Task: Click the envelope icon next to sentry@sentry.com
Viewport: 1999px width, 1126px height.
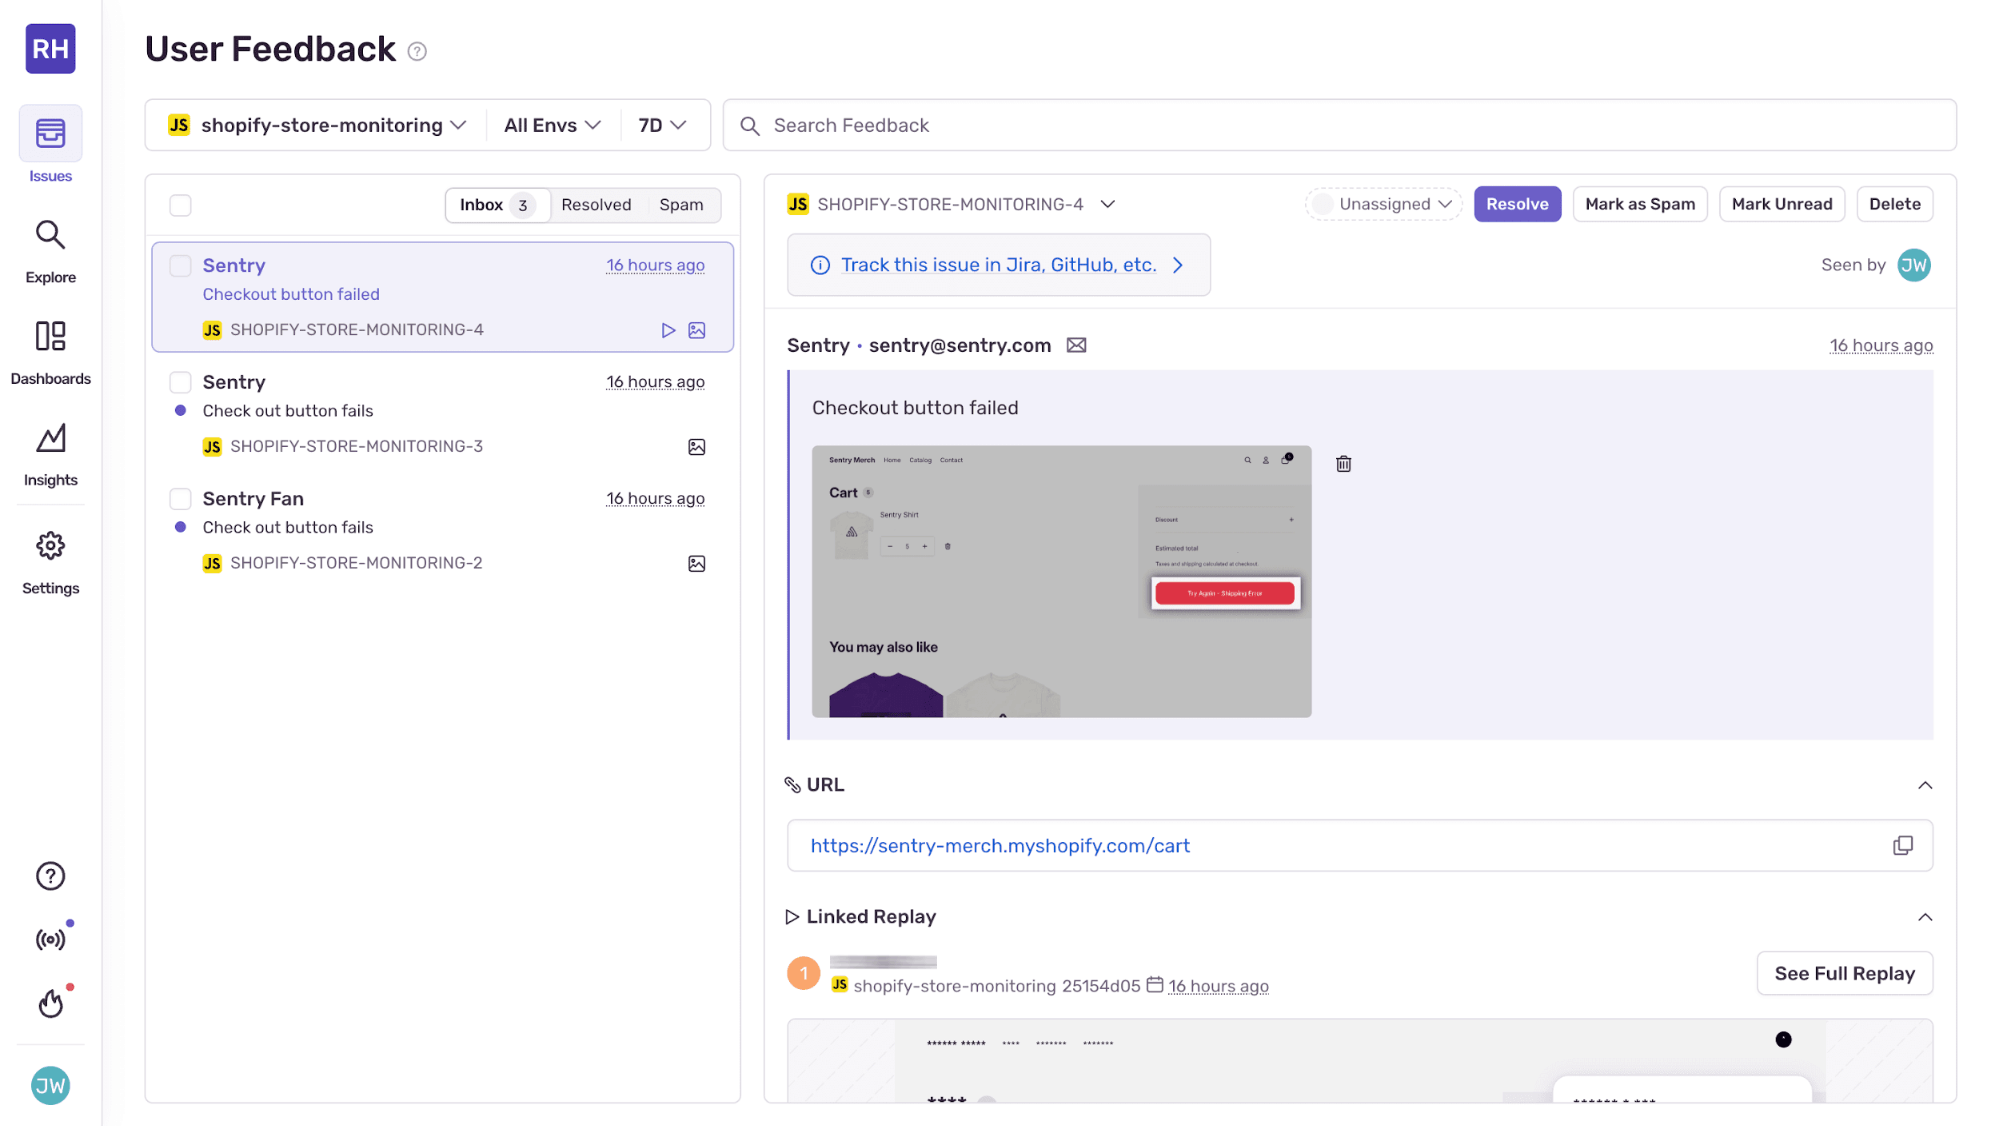Action: click(1076, 345)
